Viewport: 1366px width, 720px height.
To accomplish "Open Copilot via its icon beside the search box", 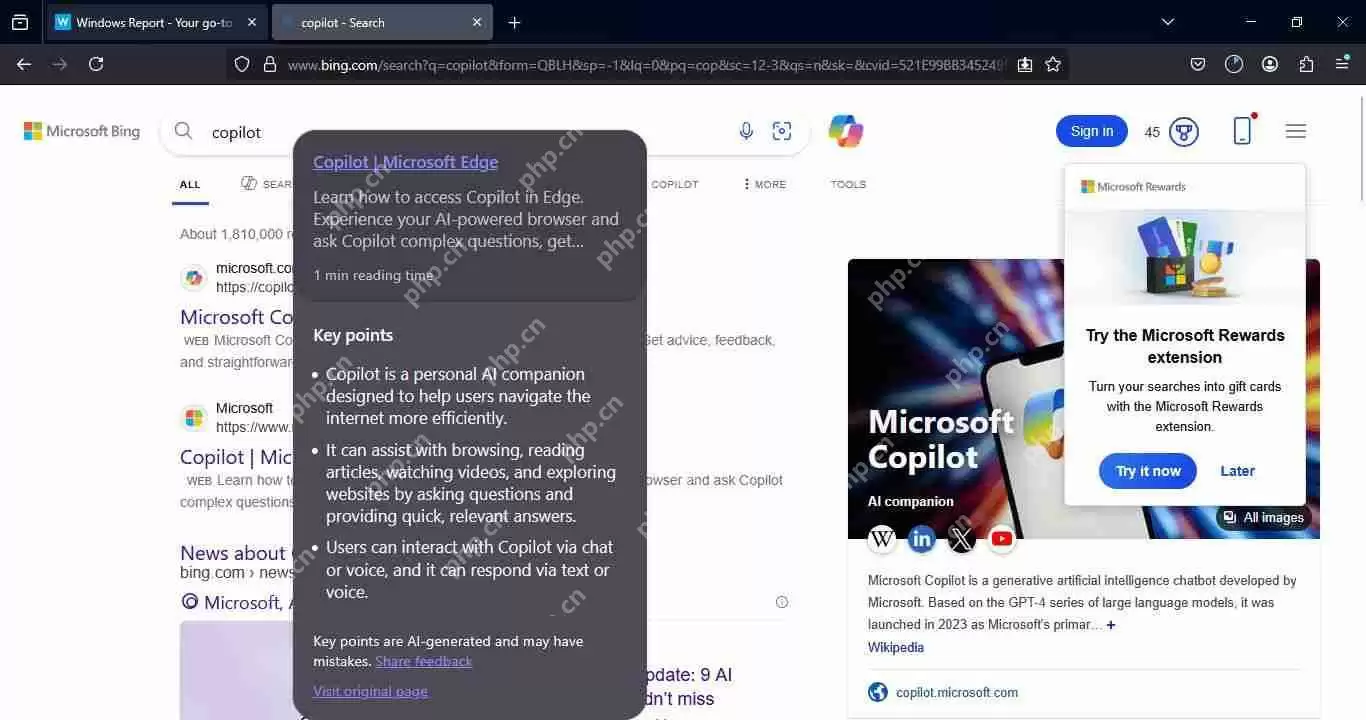I will [x=845, y=131].
